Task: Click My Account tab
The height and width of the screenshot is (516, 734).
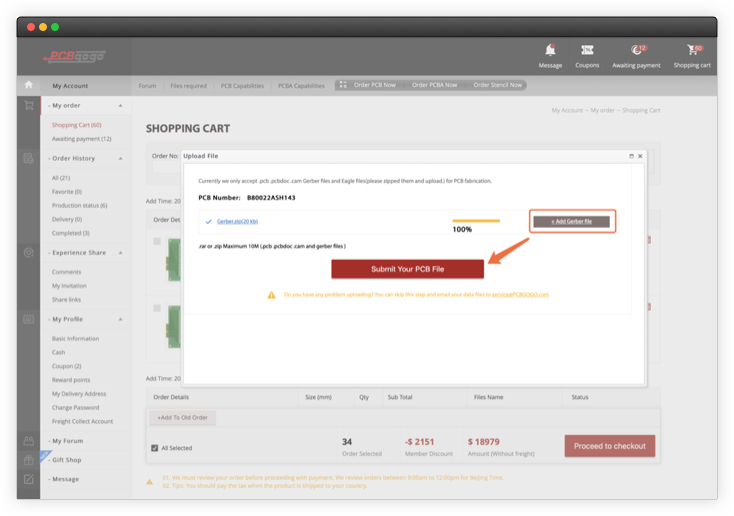Action: tap(70, 86)
